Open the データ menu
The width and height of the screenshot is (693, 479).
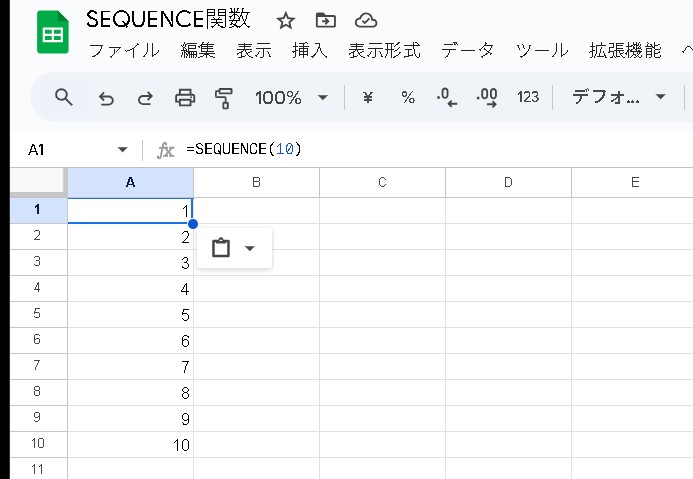pyautogui.click(x=467, y=51)
